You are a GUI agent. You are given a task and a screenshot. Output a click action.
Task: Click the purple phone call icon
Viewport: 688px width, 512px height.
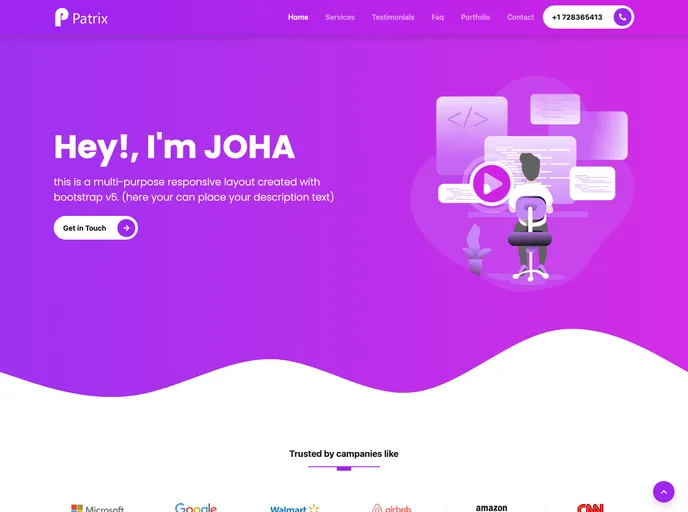click(x=622, y=17)
